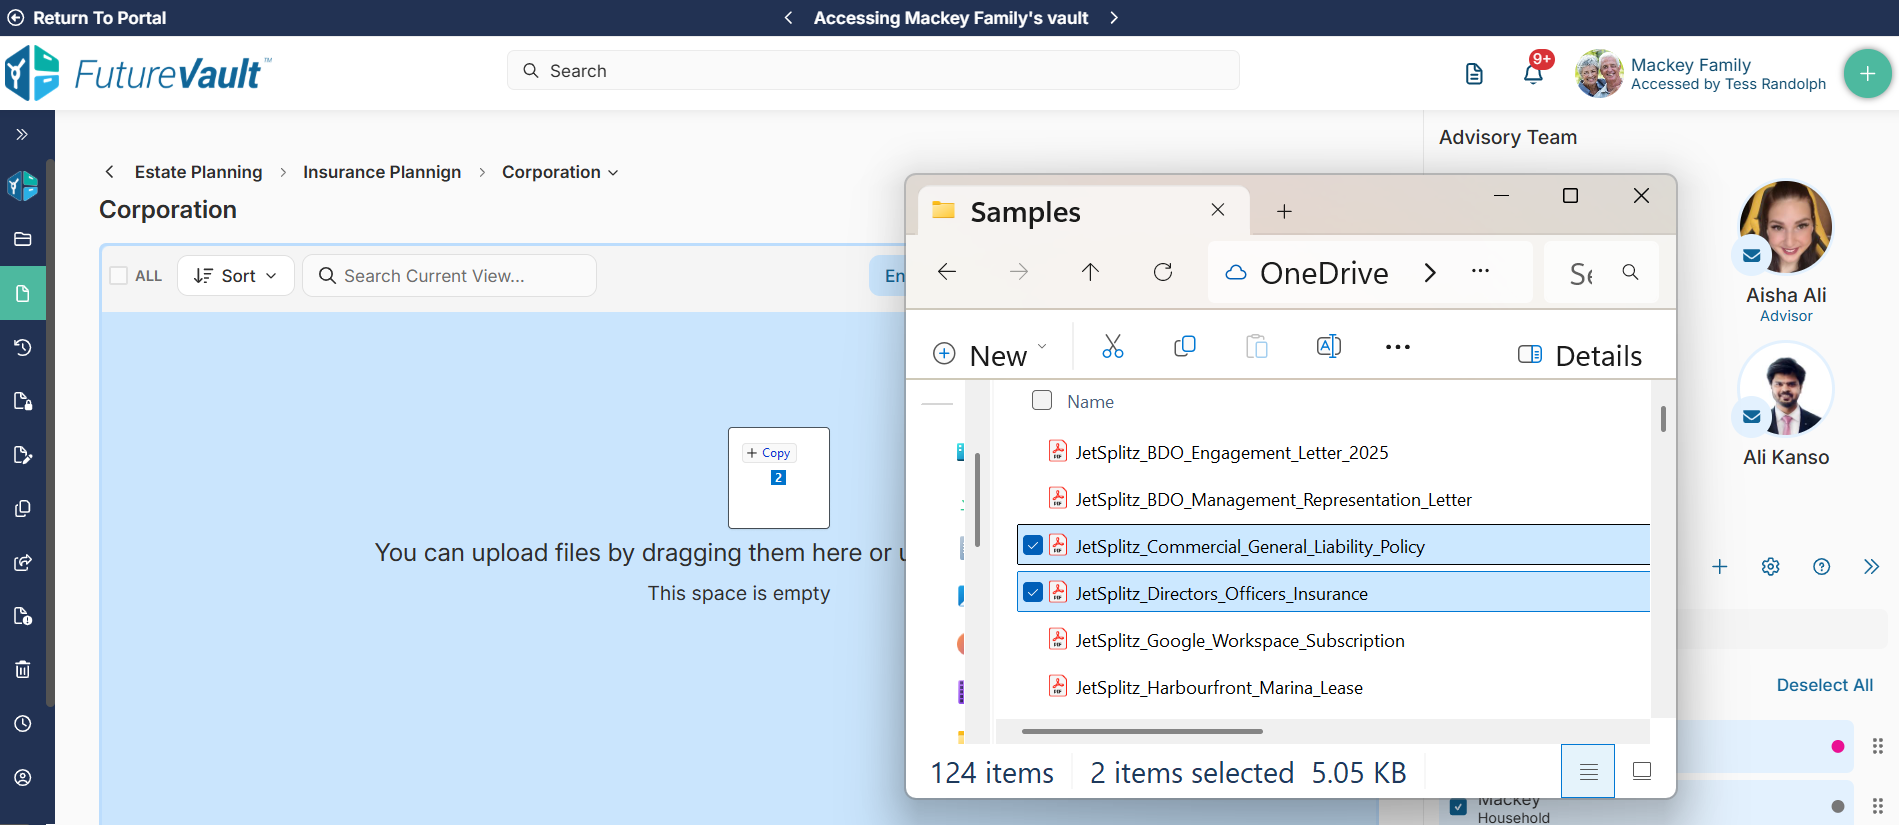The height and width of the screenshot is (825, 1899).
Task: Email advisor Ali Kanso
Action: tap(1752, 417)
